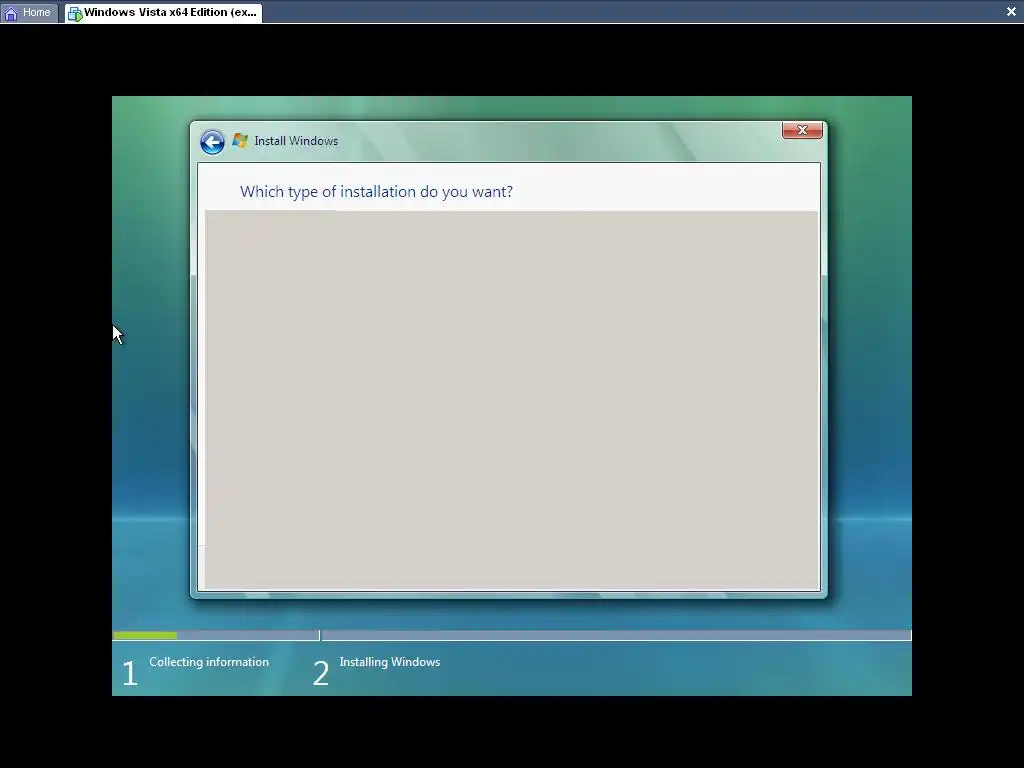Screen dimensions: 1024x768
Task: Open the Home tab
Action: pyautogui.click(x=29, y=12)
